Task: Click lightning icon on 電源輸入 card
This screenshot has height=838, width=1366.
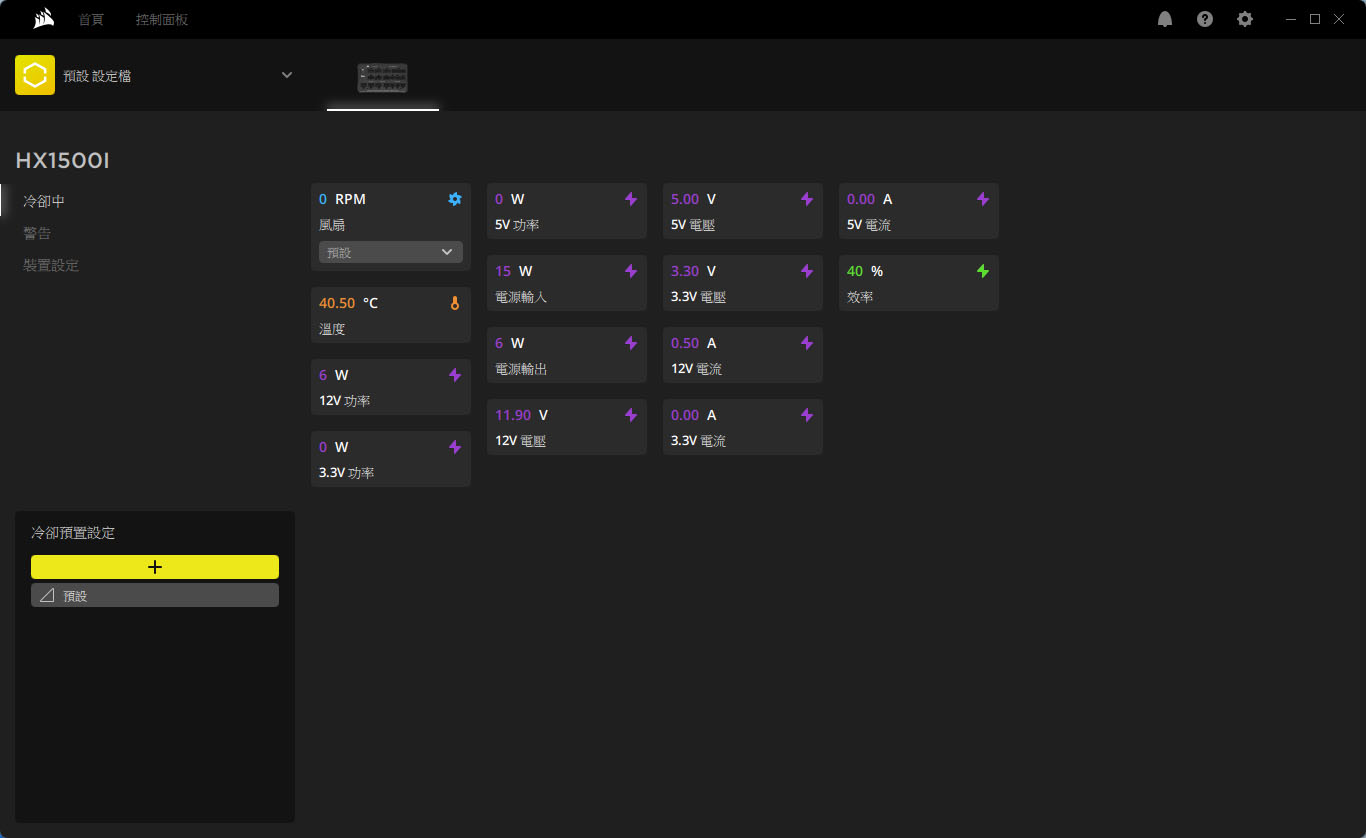Action: tap(631, 271)
